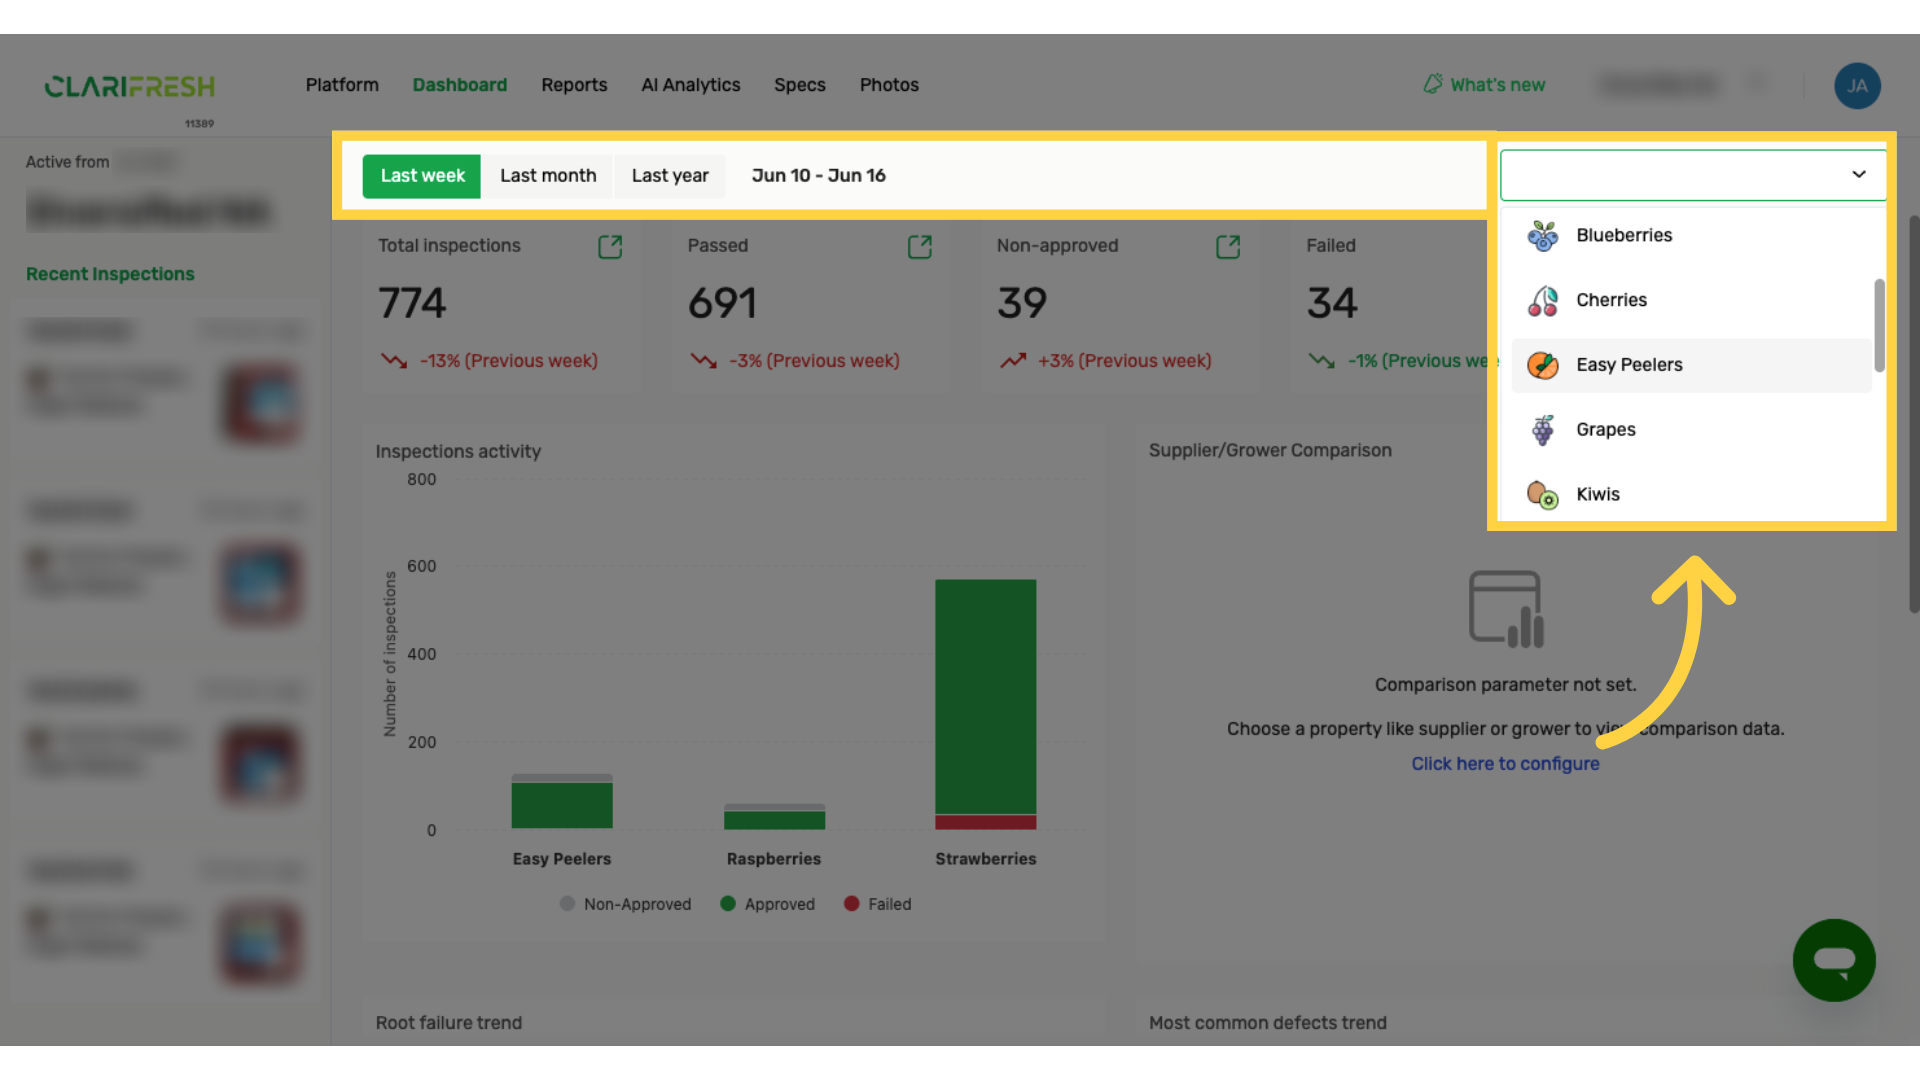Click the Failed card green trend arrow

(x=1322, y=361)
